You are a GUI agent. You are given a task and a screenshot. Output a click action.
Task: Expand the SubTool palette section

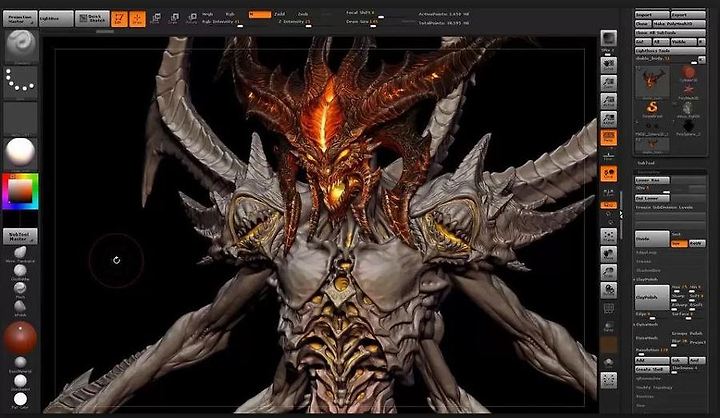[x=645, y=163]
